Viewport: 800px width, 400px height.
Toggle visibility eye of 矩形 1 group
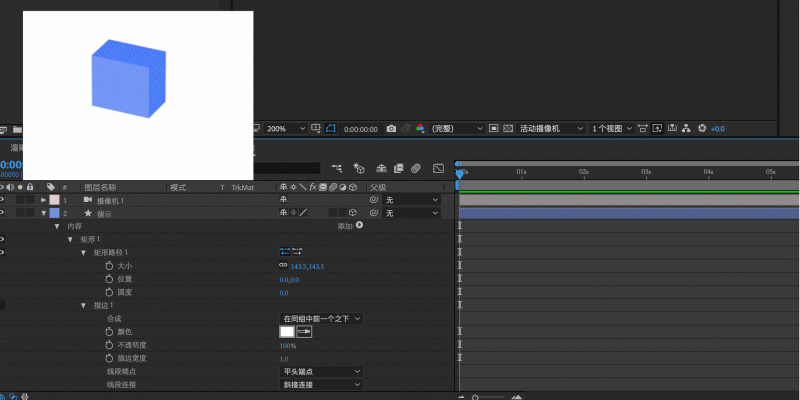pyautogui.click(x=2, y=239)
